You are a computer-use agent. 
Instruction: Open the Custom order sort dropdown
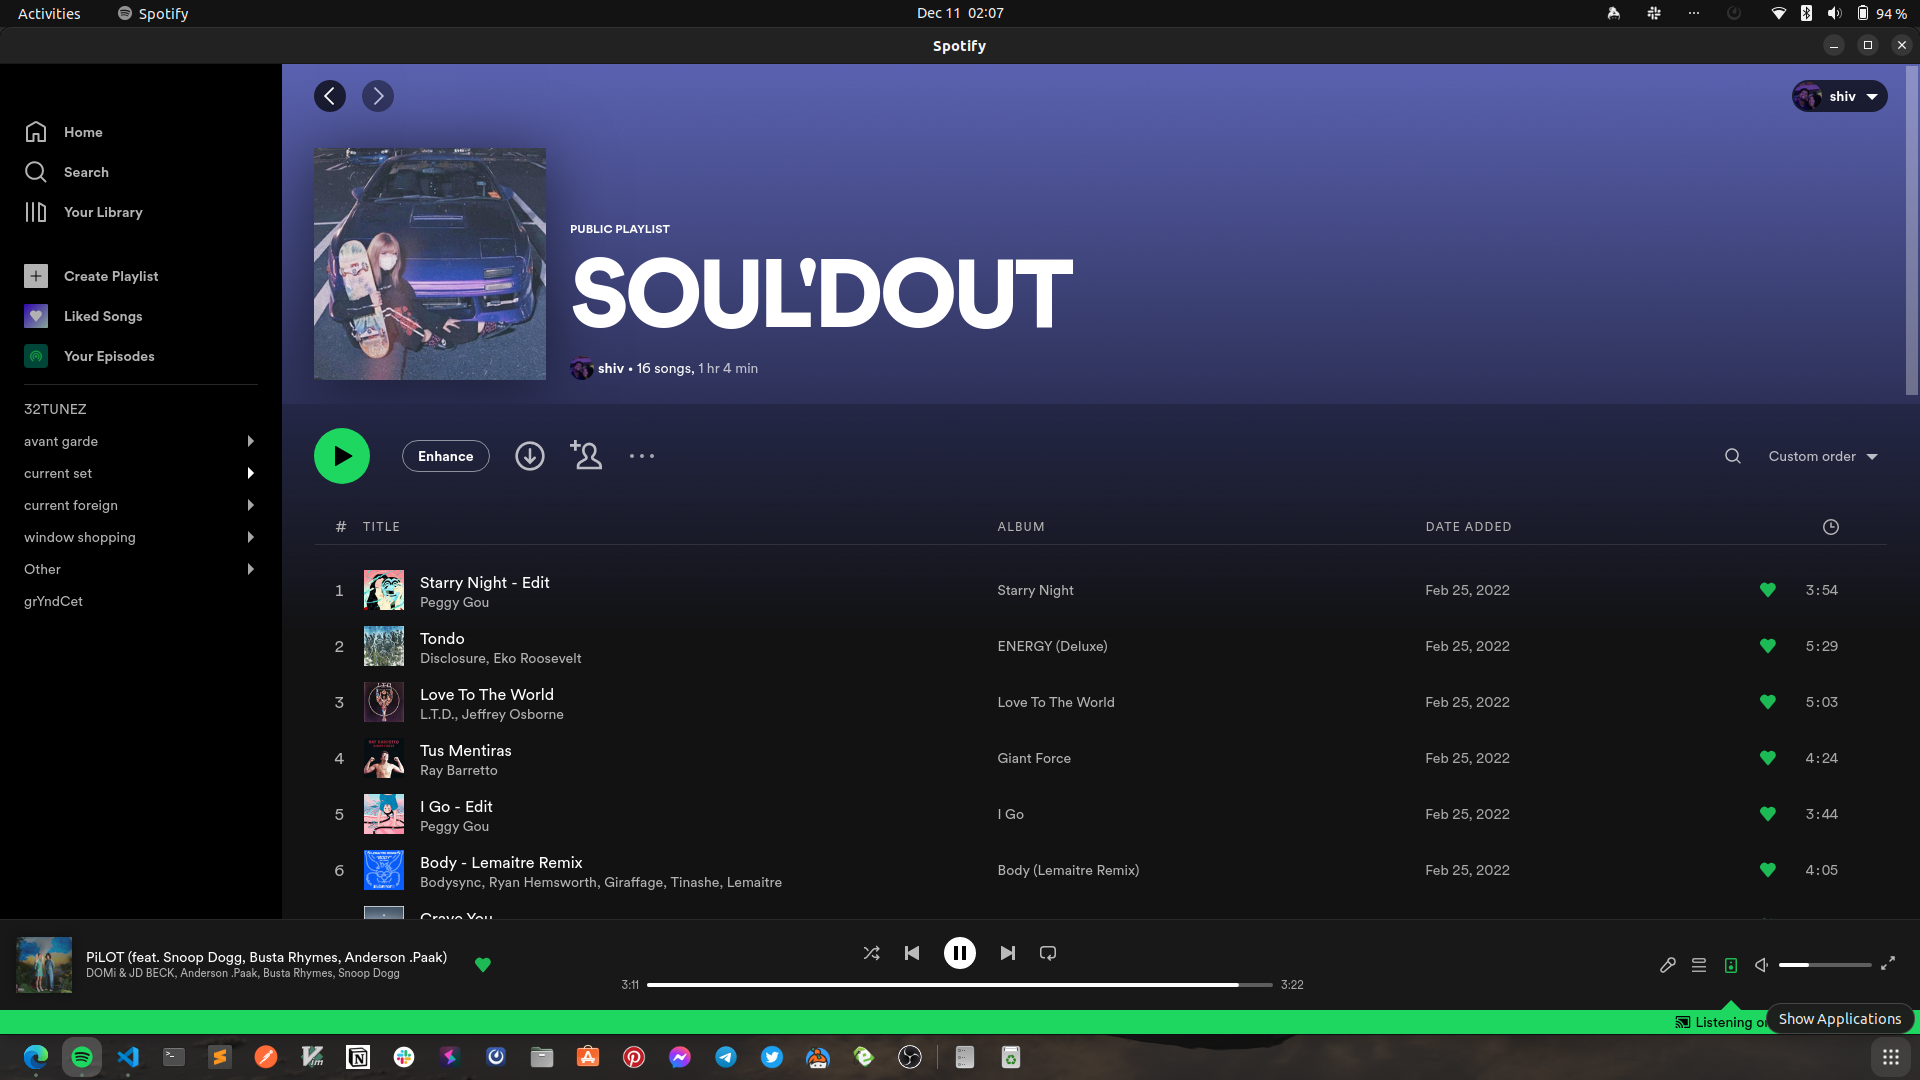[1823, 456]
